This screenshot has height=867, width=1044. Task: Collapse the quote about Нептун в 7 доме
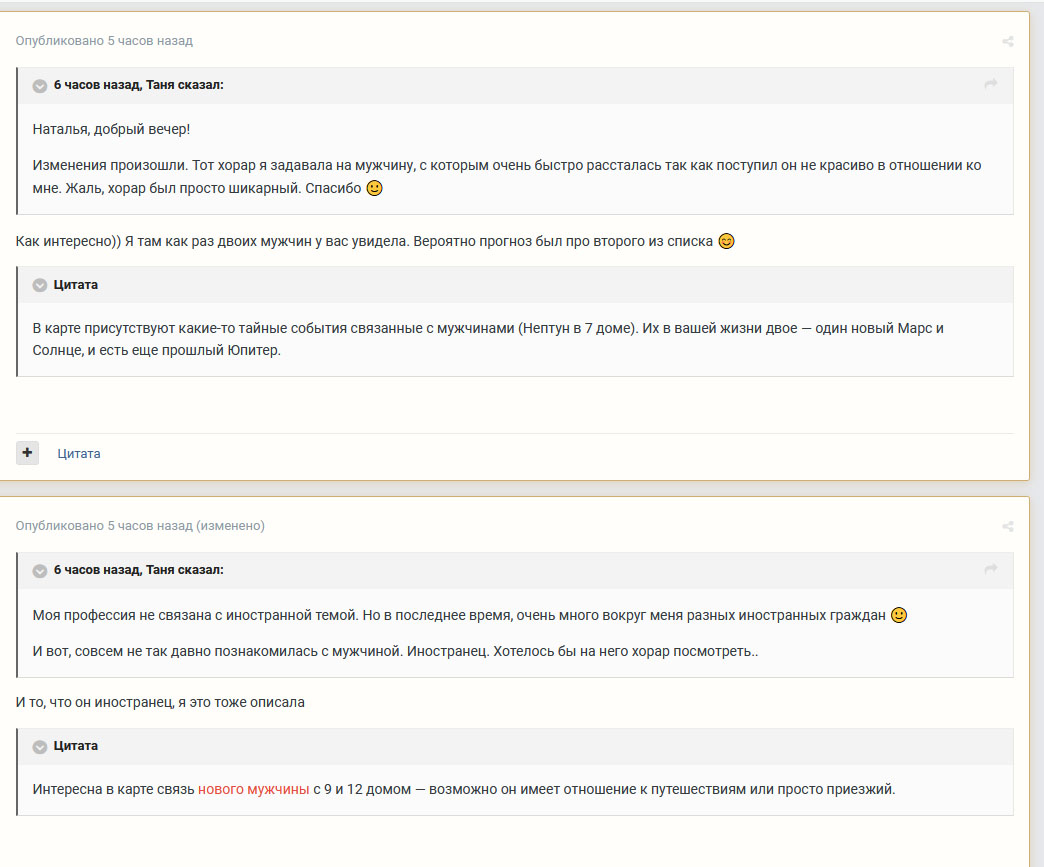click(40, 285)
